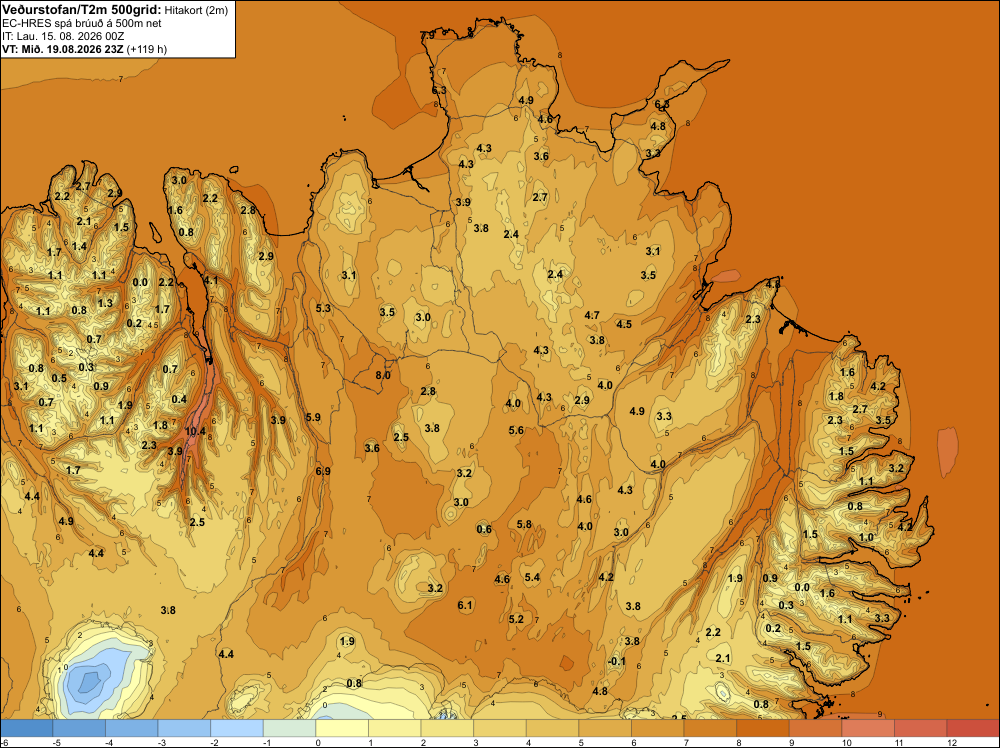Image resolution: width=1000 pixels, height=748 pixels.
Task: Pick the legend swatch between 4 and 5
Action: [552, 728]
